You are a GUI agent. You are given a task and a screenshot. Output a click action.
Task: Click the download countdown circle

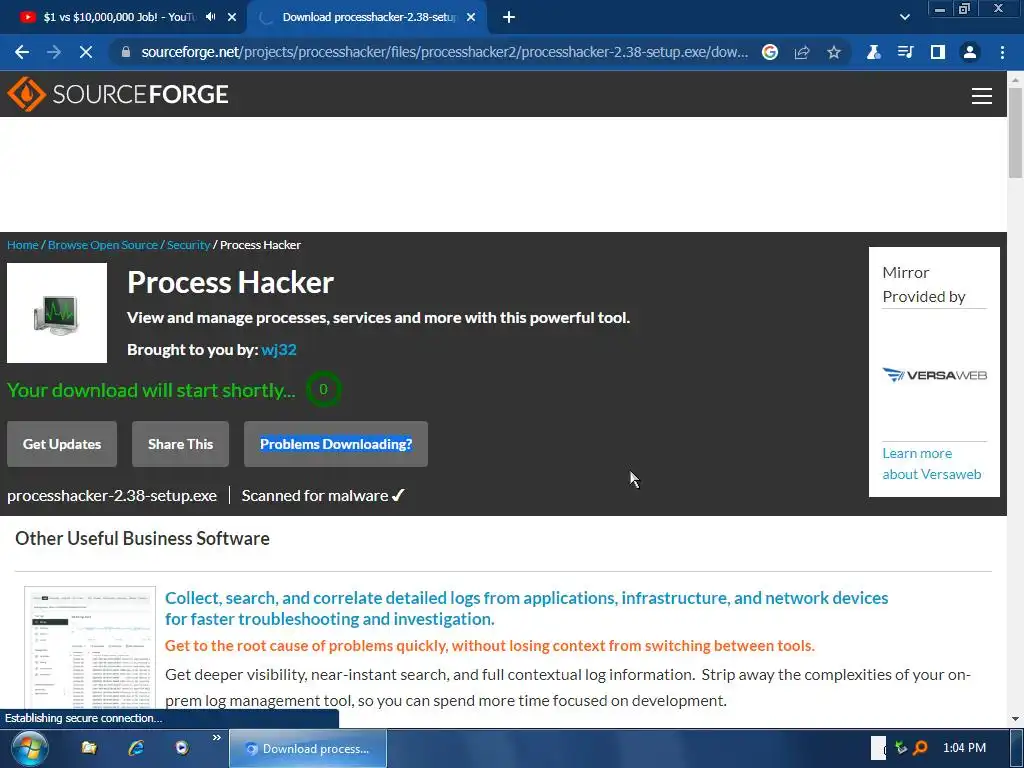[323, 389]
